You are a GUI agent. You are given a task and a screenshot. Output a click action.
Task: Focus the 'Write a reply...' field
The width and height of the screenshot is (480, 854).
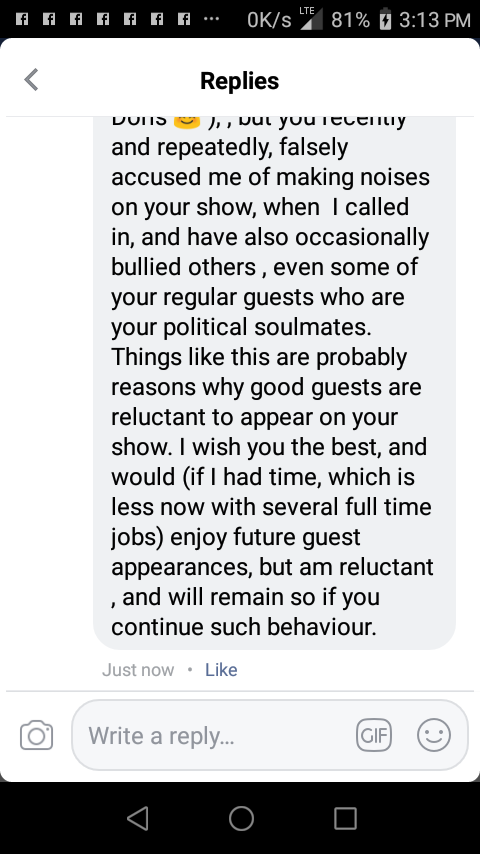(270, 735)
